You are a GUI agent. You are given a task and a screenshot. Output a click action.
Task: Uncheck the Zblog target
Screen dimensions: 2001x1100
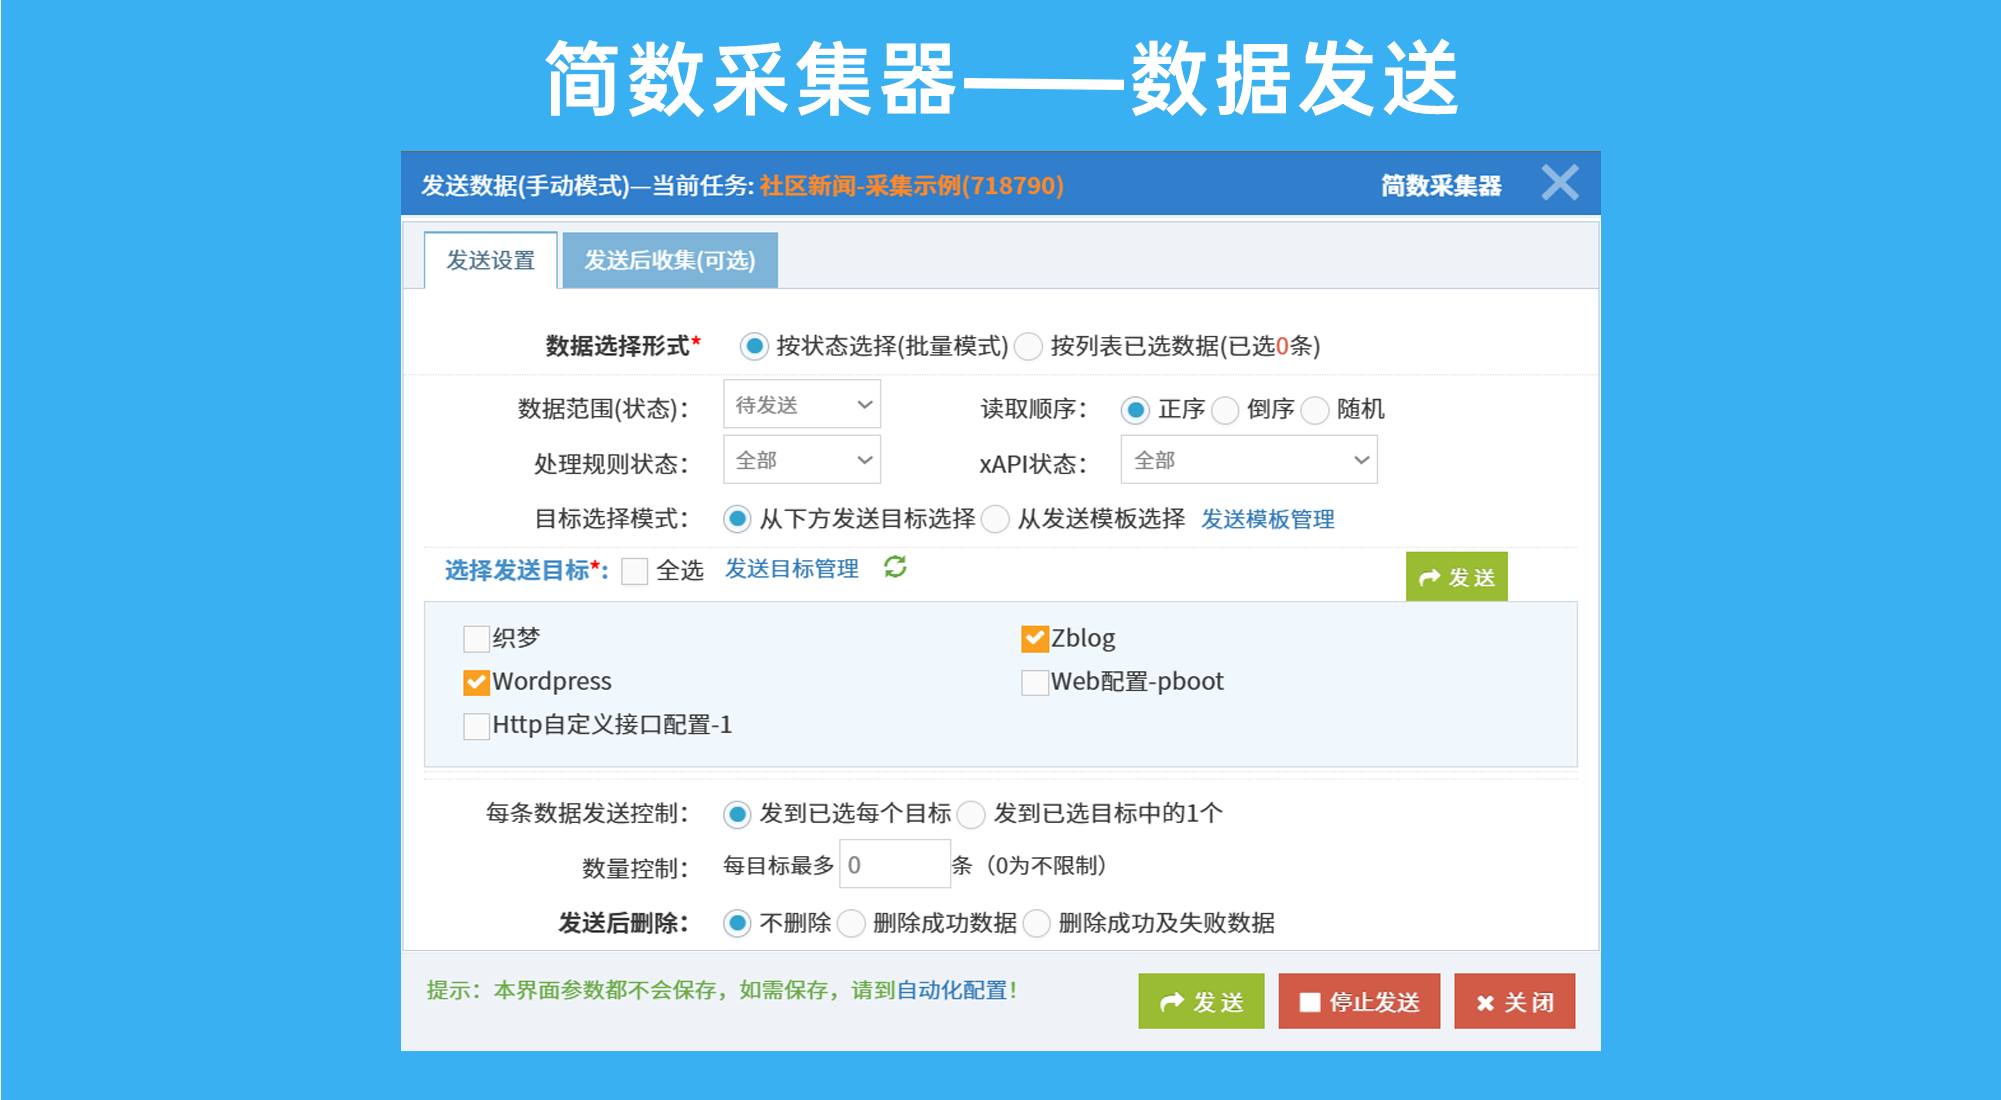(1035, 638)
